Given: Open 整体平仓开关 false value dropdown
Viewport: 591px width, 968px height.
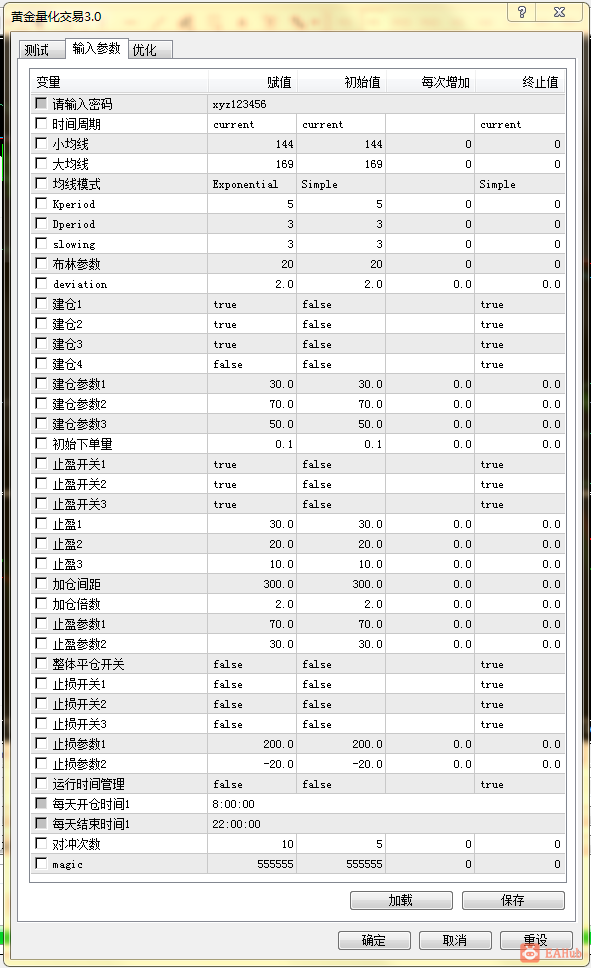Looking at the screenshot, I should [x=252, y=664].
